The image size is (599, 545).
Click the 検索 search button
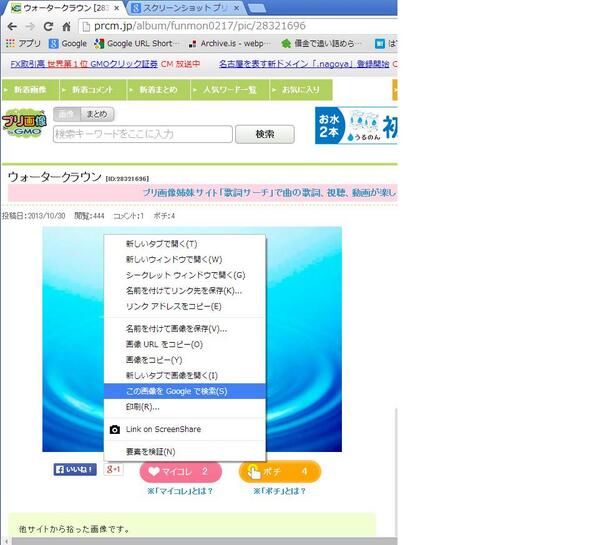coord(265,134)
